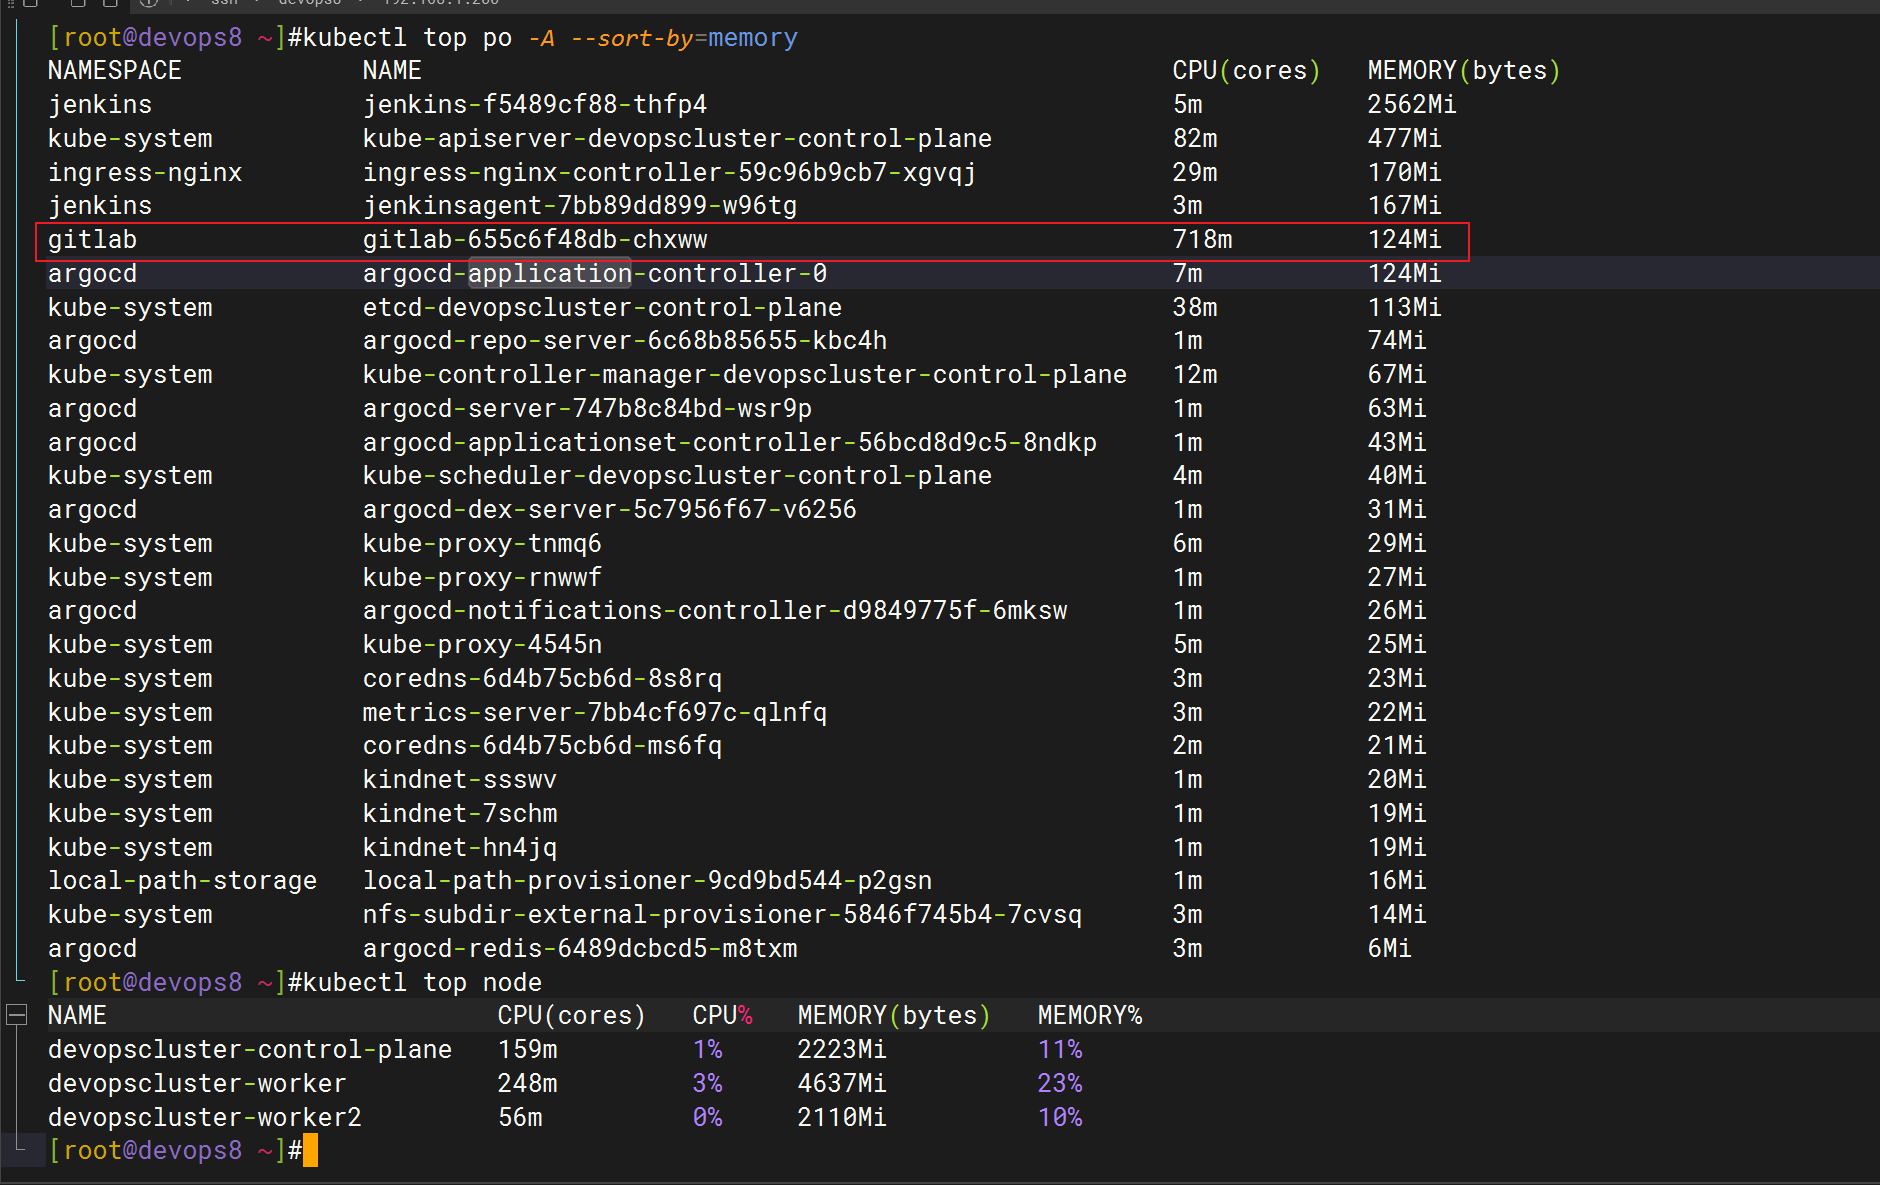
Task: Select coredns-6d4b75cb6d-8s8rq pod name
Action: pos(542,679)
